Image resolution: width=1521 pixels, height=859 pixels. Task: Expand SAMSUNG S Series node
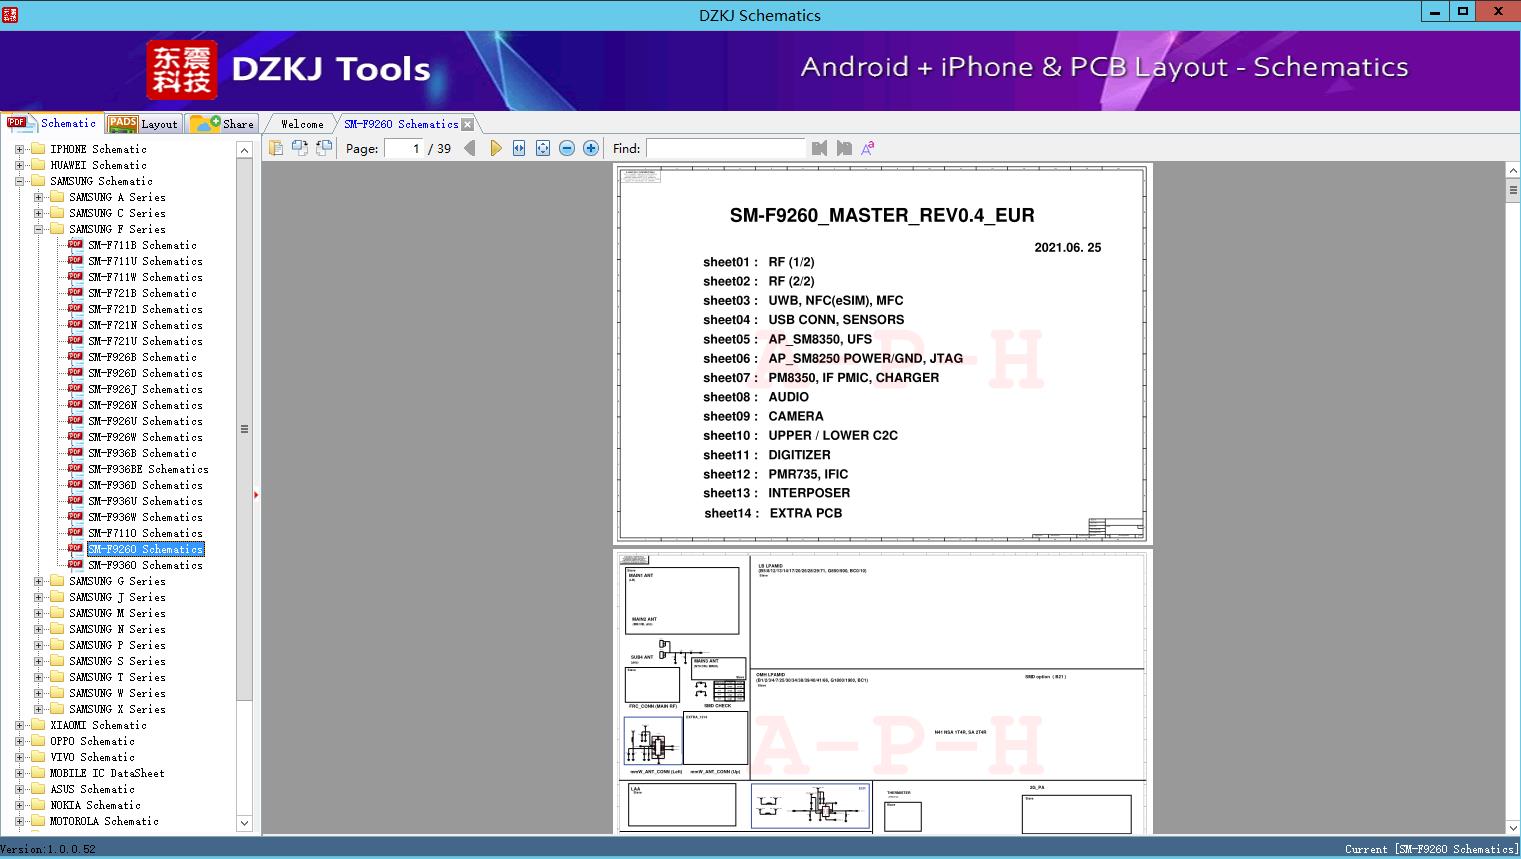[x=38, y=661]
